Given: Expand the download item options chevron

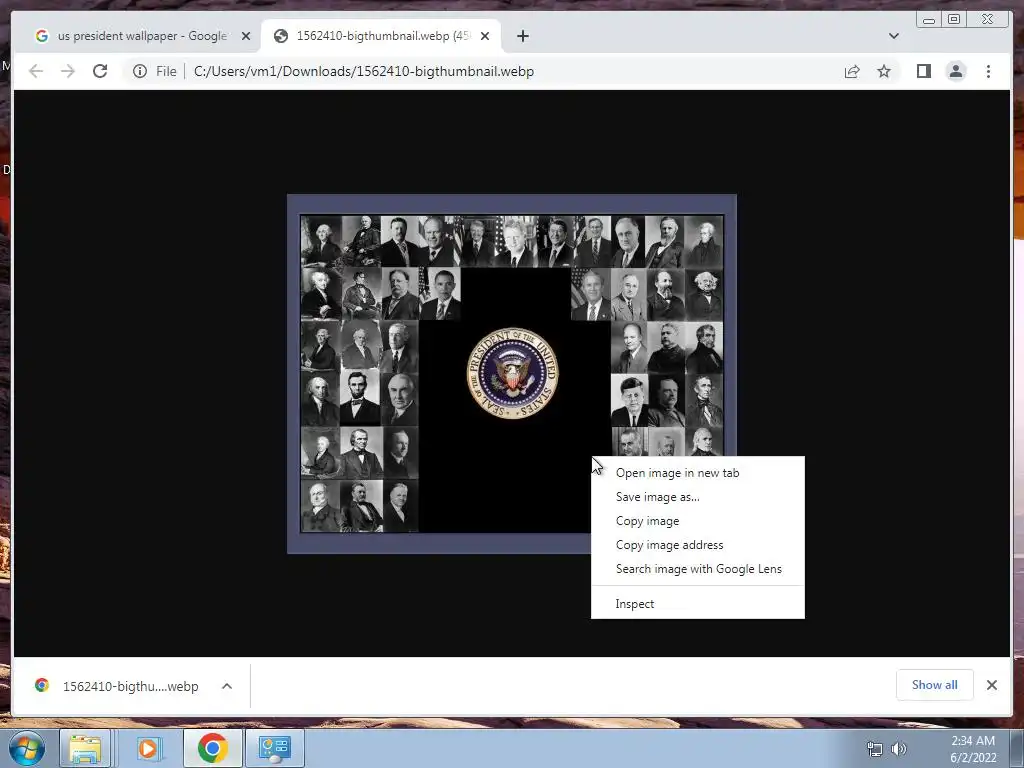Looking at the screenshot, I should tap(227, 686).
